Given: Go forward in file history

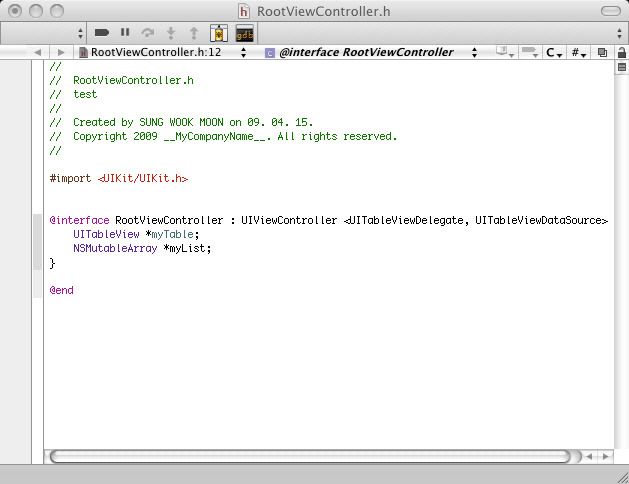Looking at the screenshot, I should point(61,53).
